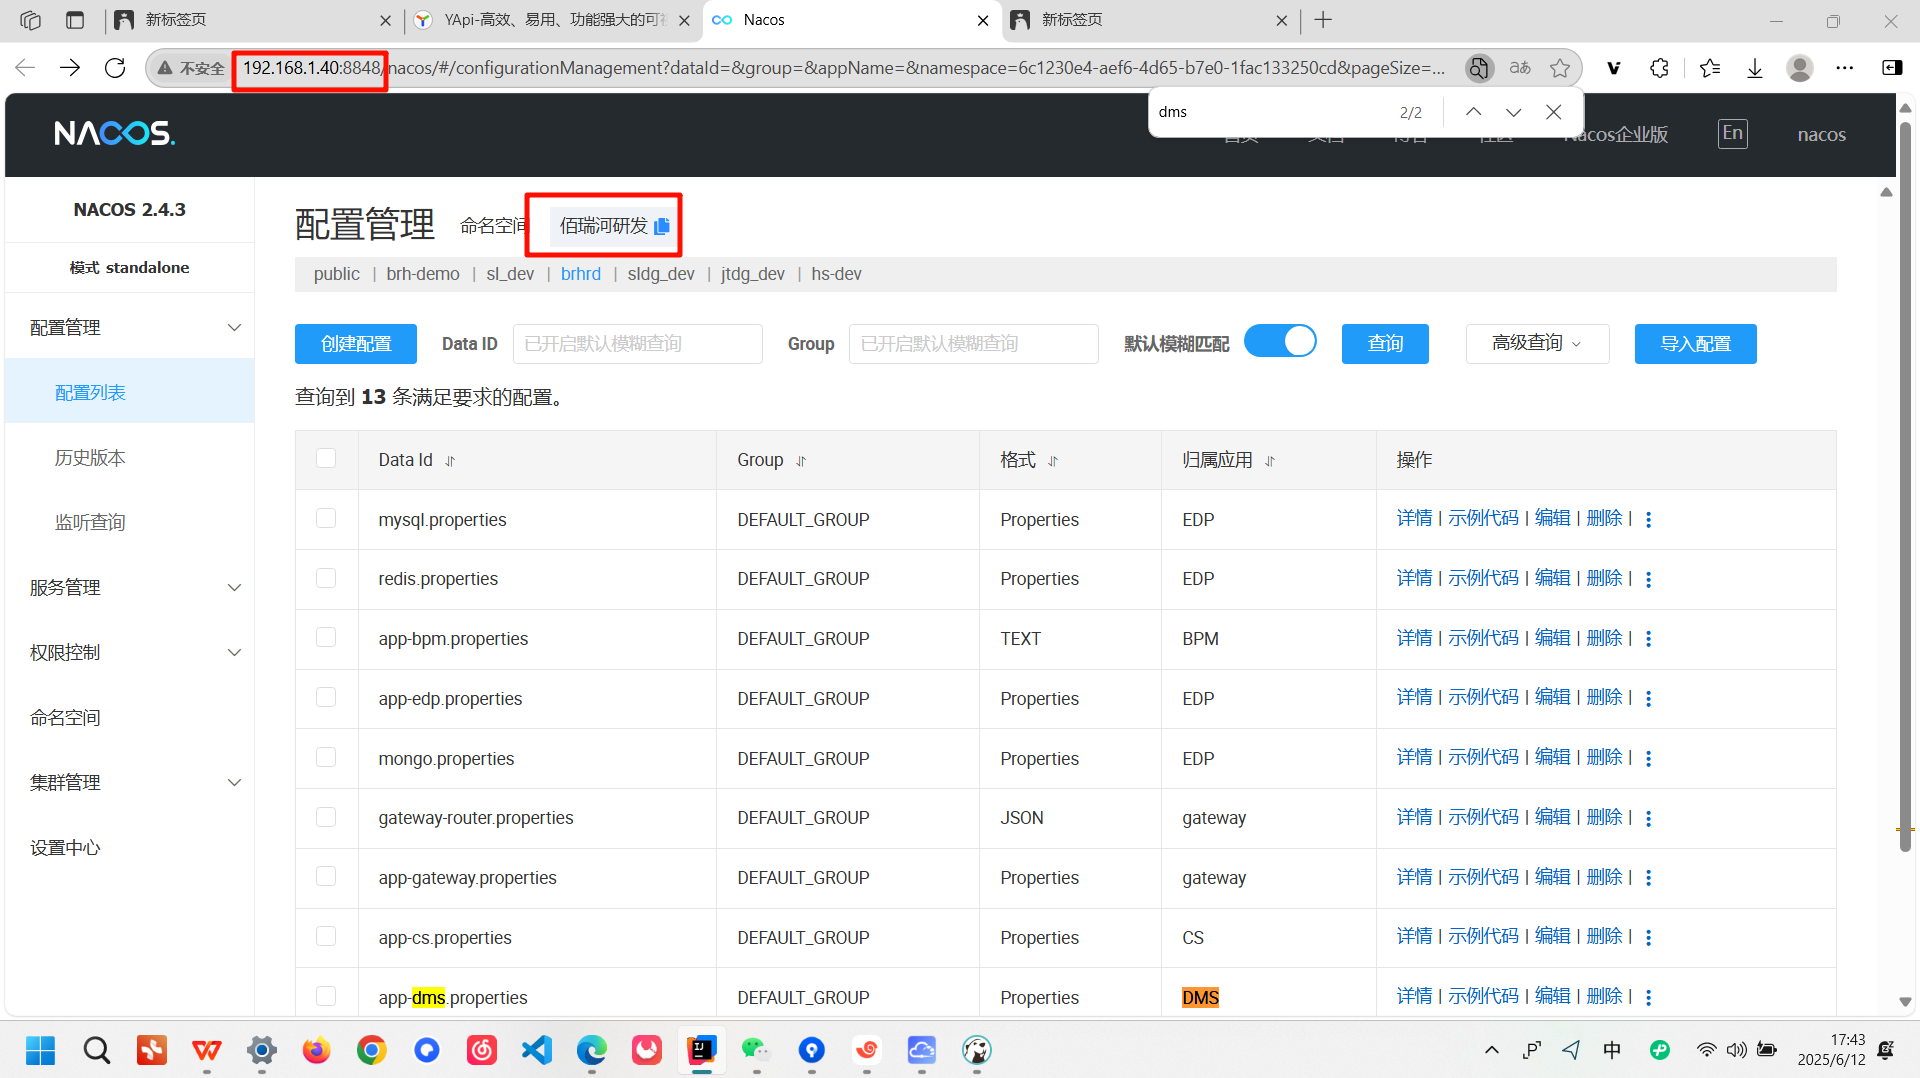This screenshot has width=1920, height=1078.
Task: Check the select-all checkbox in table header
Action: pos(326,458)
